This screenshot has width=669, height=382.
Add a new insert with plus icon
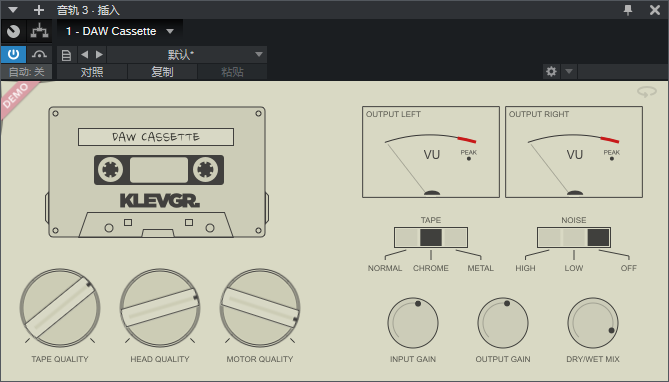coord(39,10)
